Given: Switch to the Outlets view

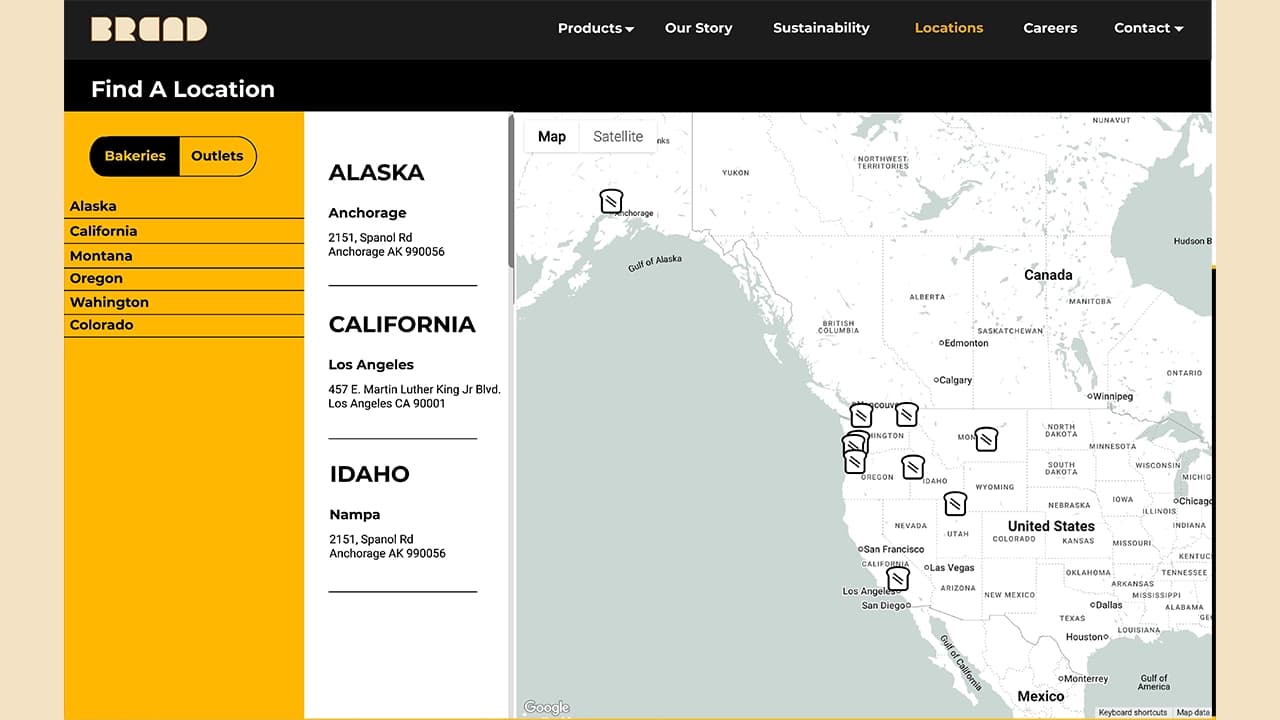Looking at the screenshot, I should coord(216,156).
